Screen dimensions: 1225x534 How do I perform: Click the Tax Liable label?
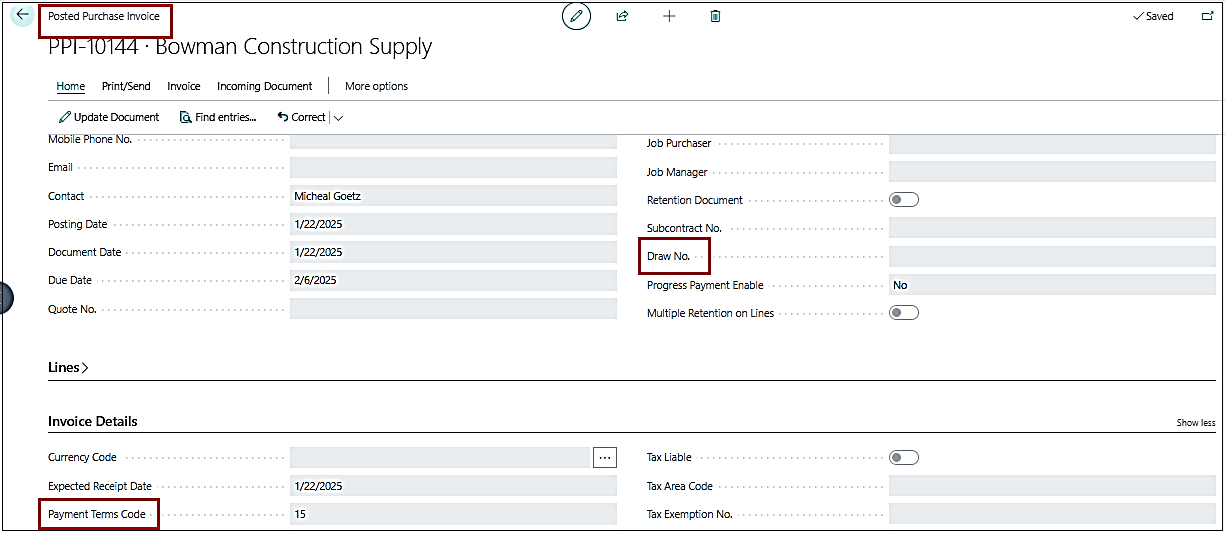[x=669, y=457]
